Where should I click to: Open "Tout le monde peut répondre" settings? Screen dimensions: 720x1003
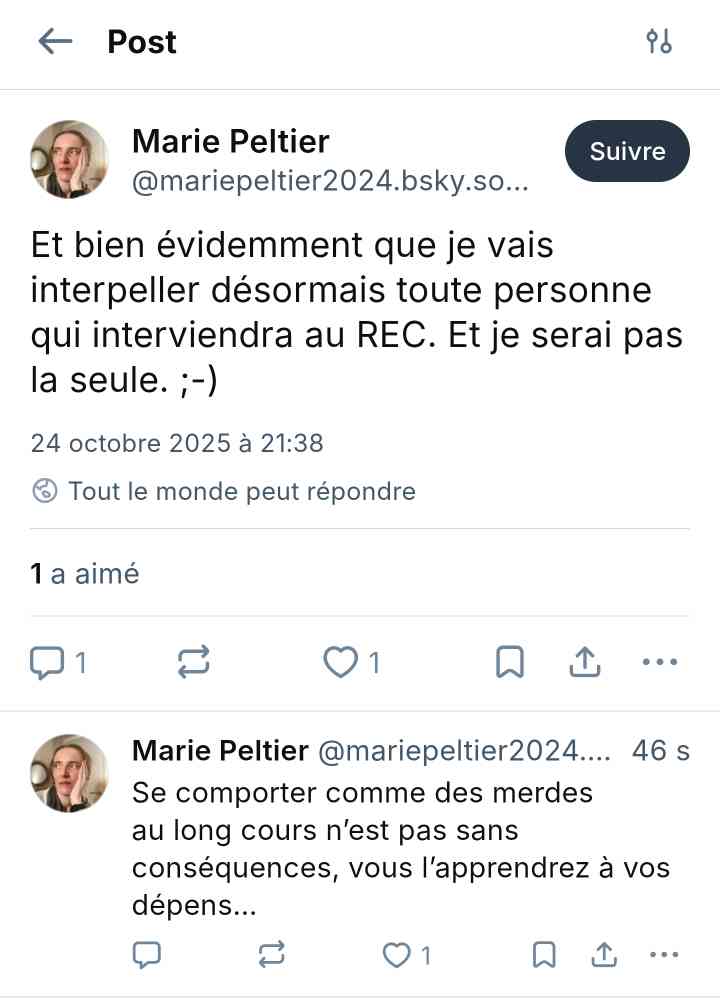point(224,491)
